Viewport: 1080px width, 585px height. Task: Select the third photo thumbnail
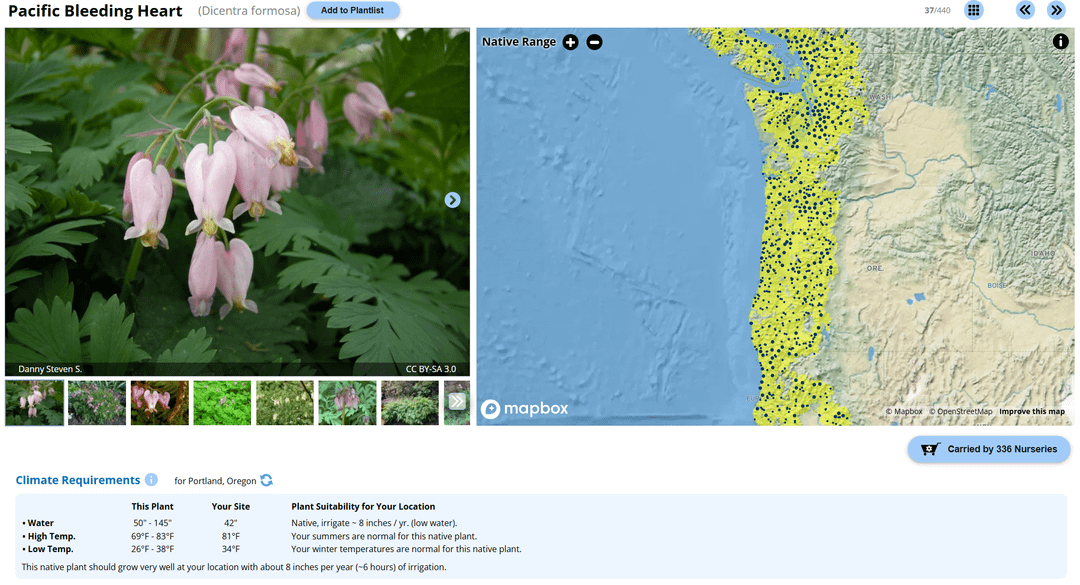(159, 402)
